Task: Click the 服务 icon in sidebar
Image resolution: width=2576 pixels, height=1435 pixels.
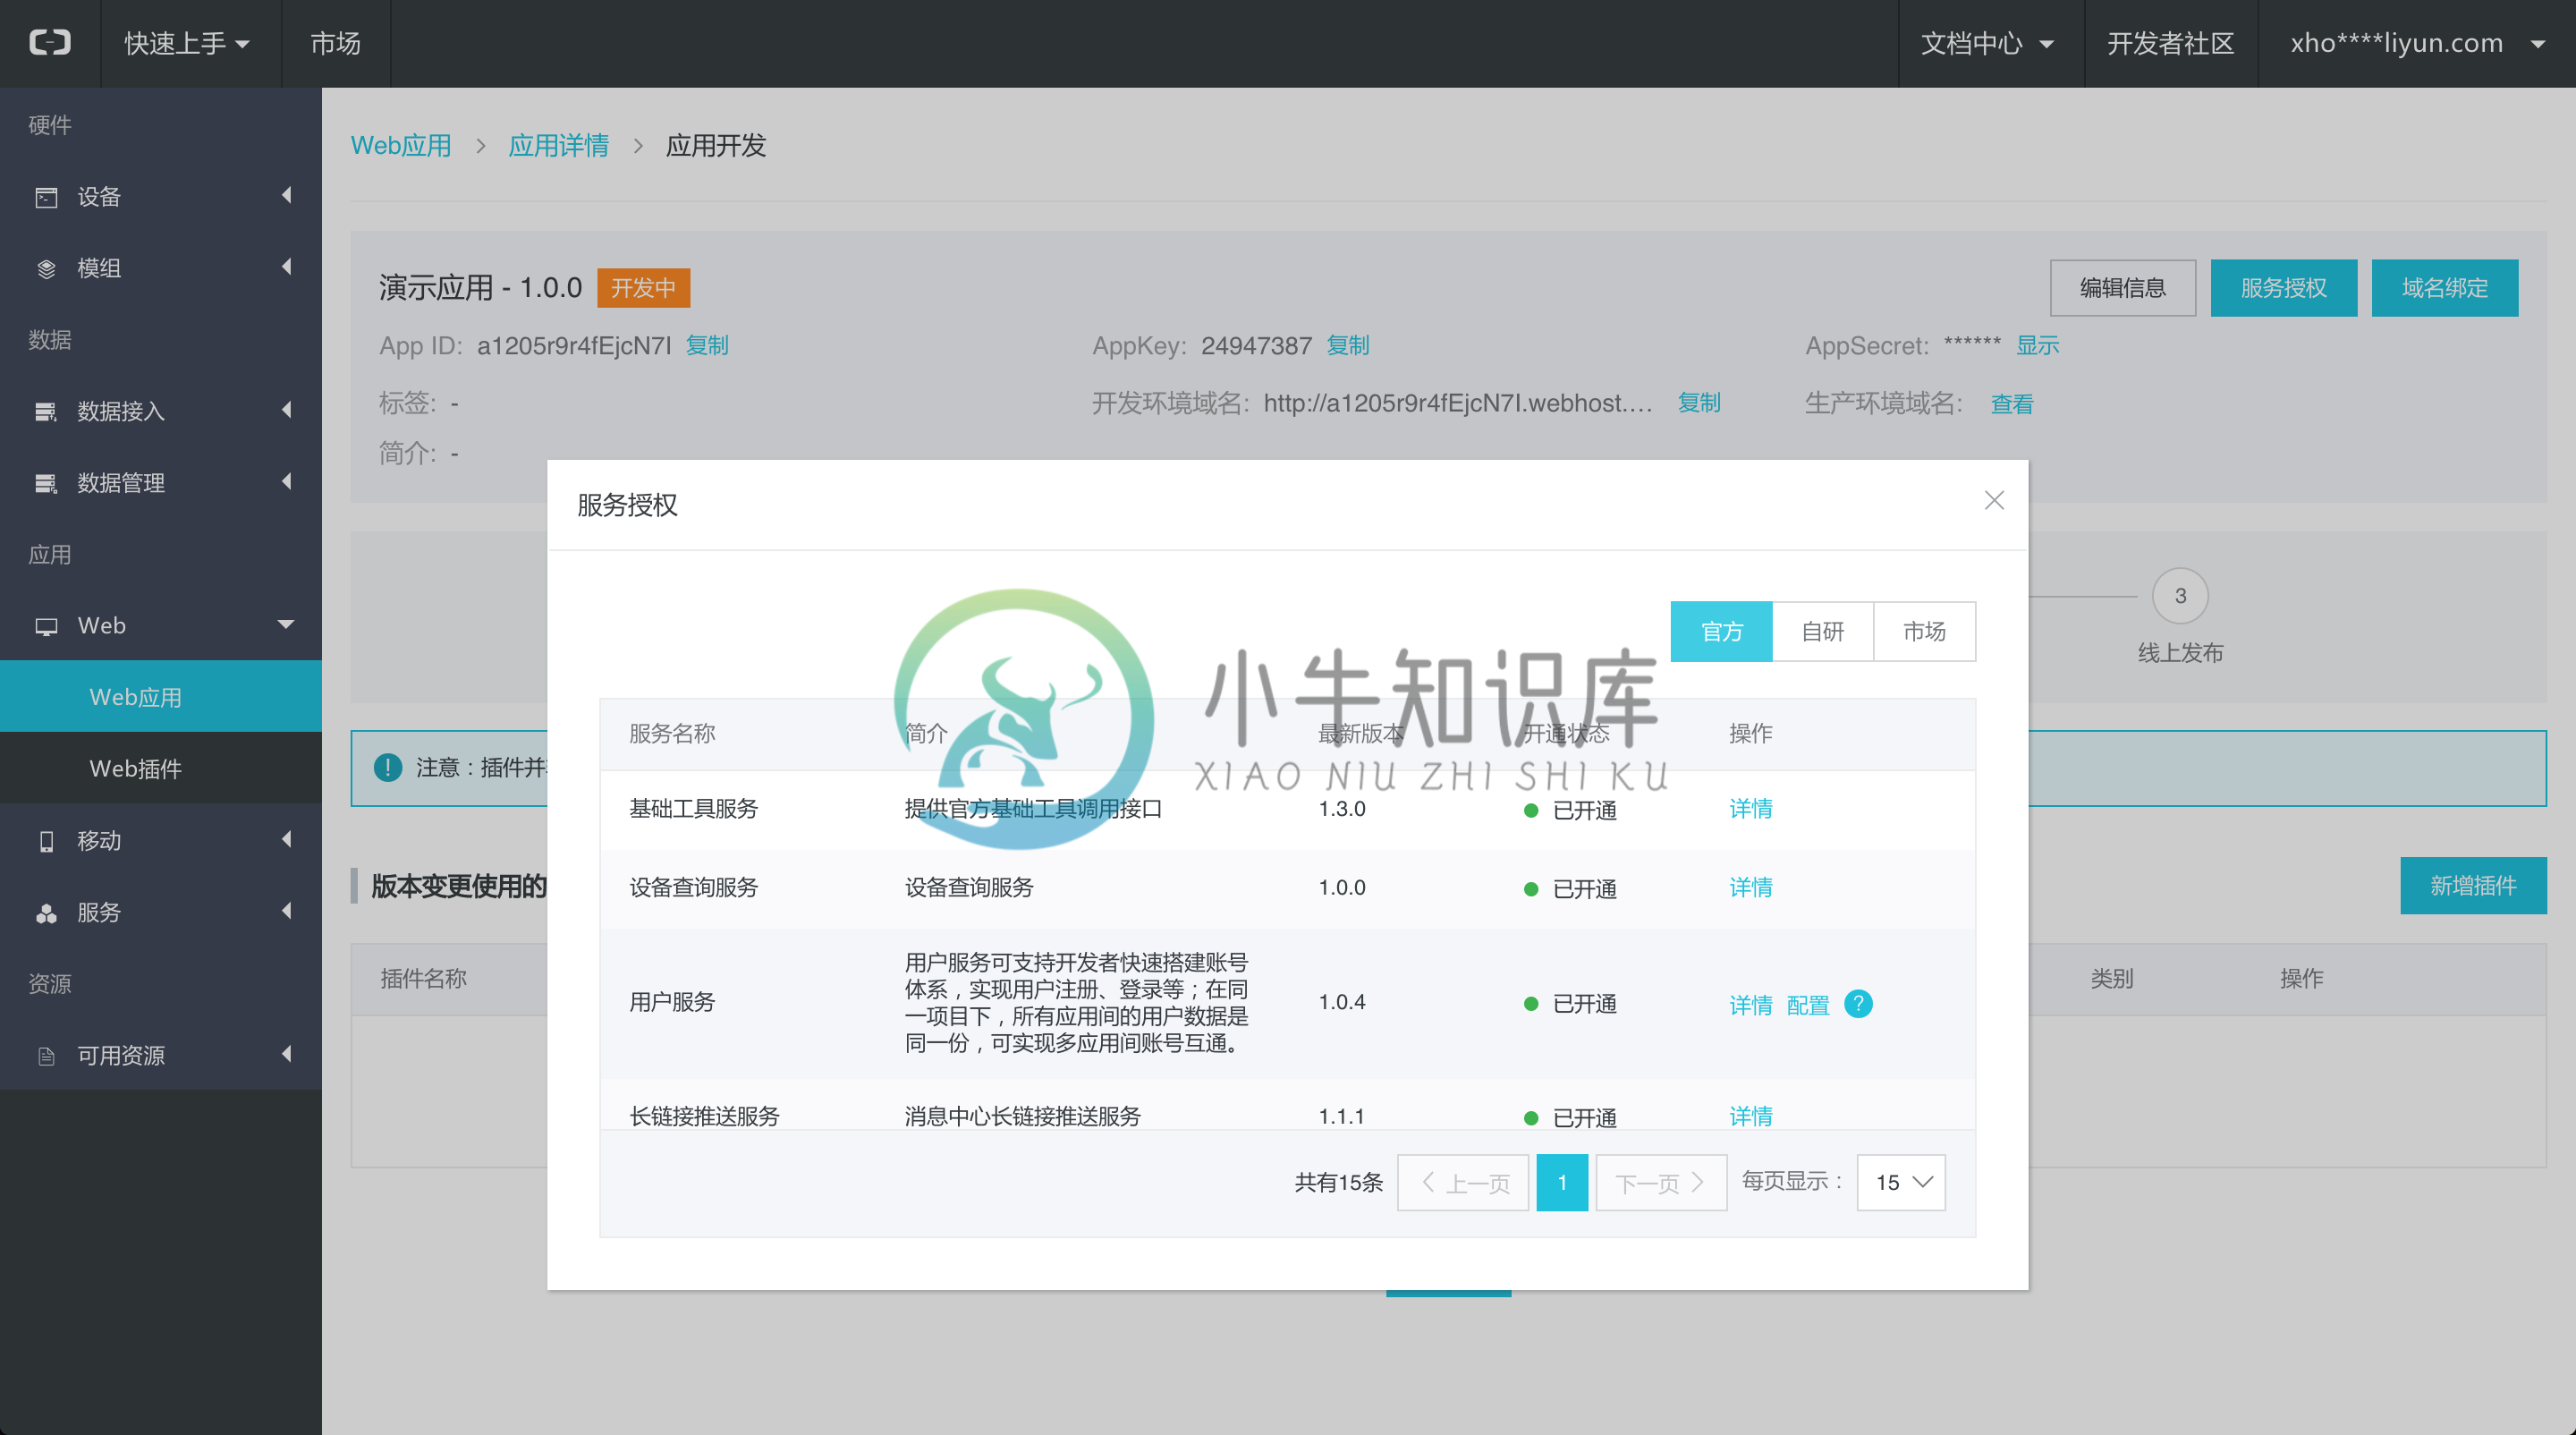Action: click(x=46, y=913)
